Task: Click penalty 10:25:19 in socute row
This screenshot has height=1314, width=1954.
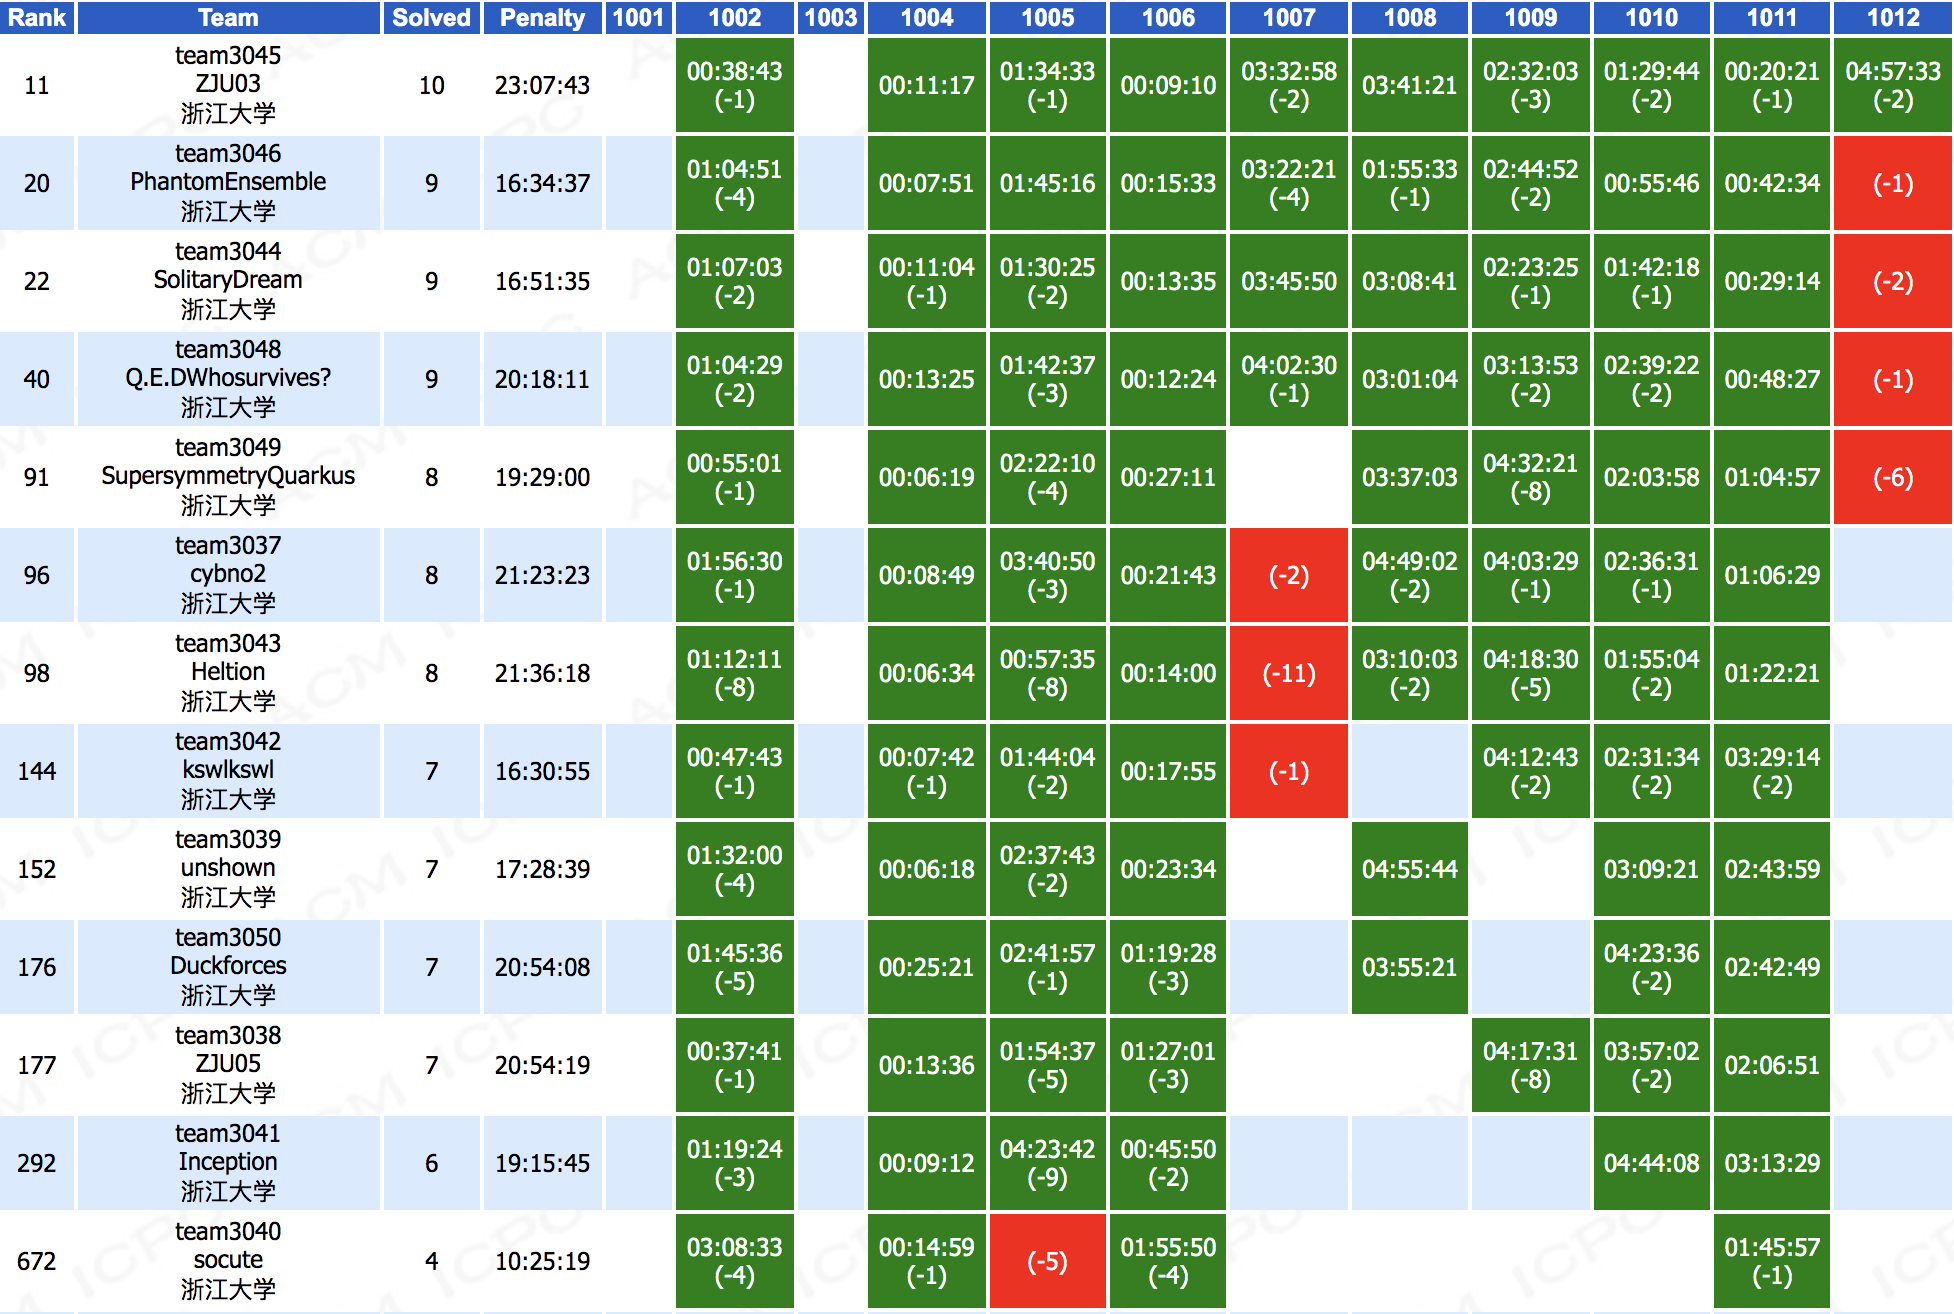Action: 542,1261
